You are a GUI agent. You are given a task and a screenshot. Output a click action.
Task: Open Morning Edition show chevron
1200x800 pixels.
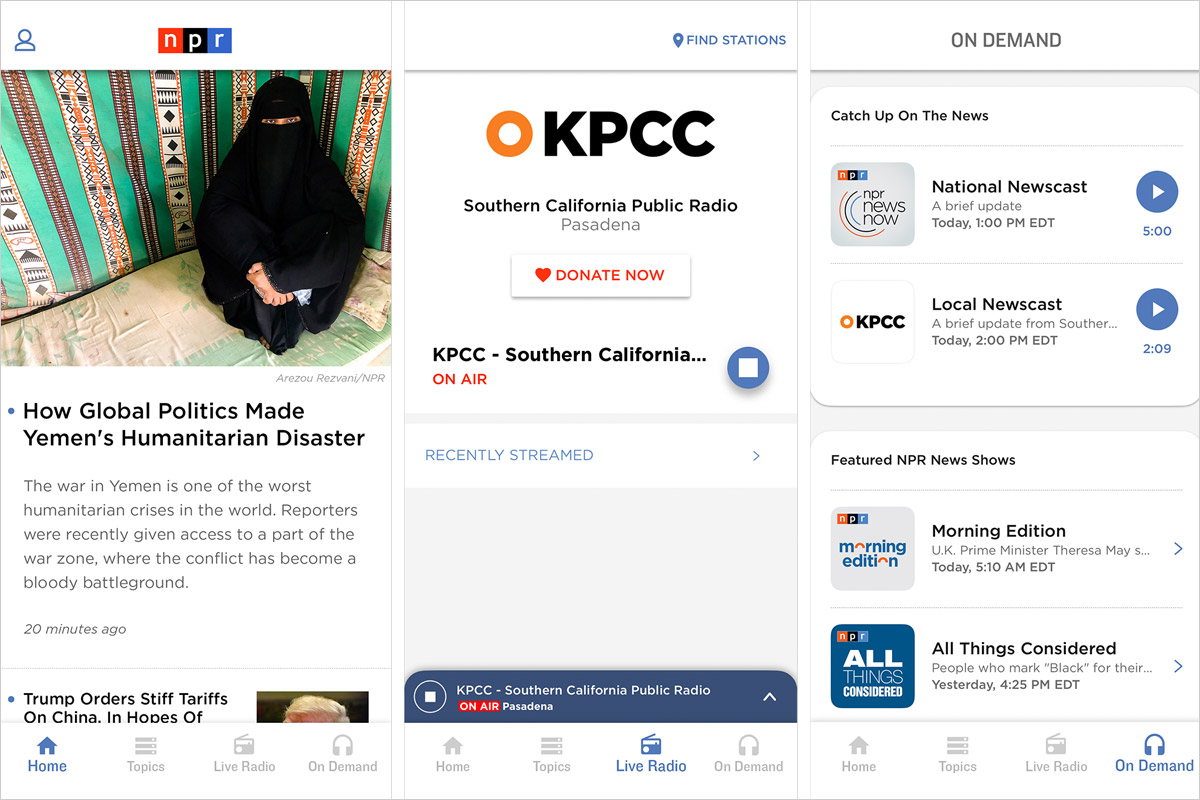coord(1178,549)
